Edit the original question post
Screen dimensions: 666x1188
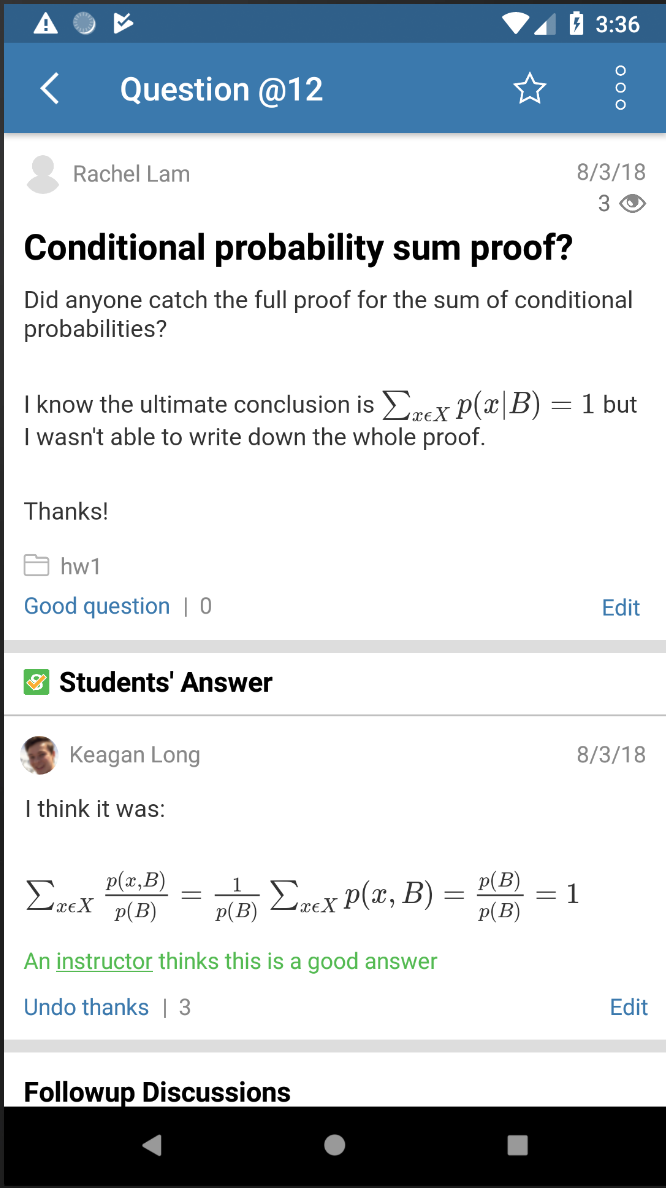(620, 606)
